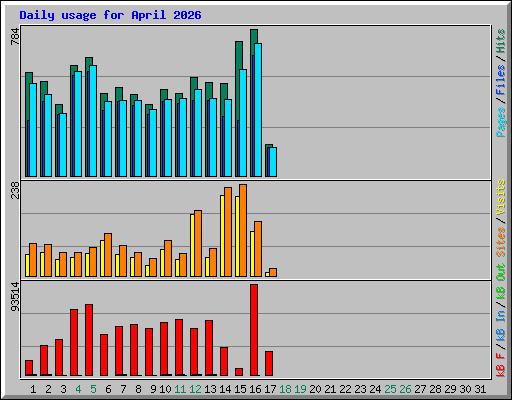Click day 8 on the x-axis
Viewport: 512px width, 400px height.
(138, 389)
